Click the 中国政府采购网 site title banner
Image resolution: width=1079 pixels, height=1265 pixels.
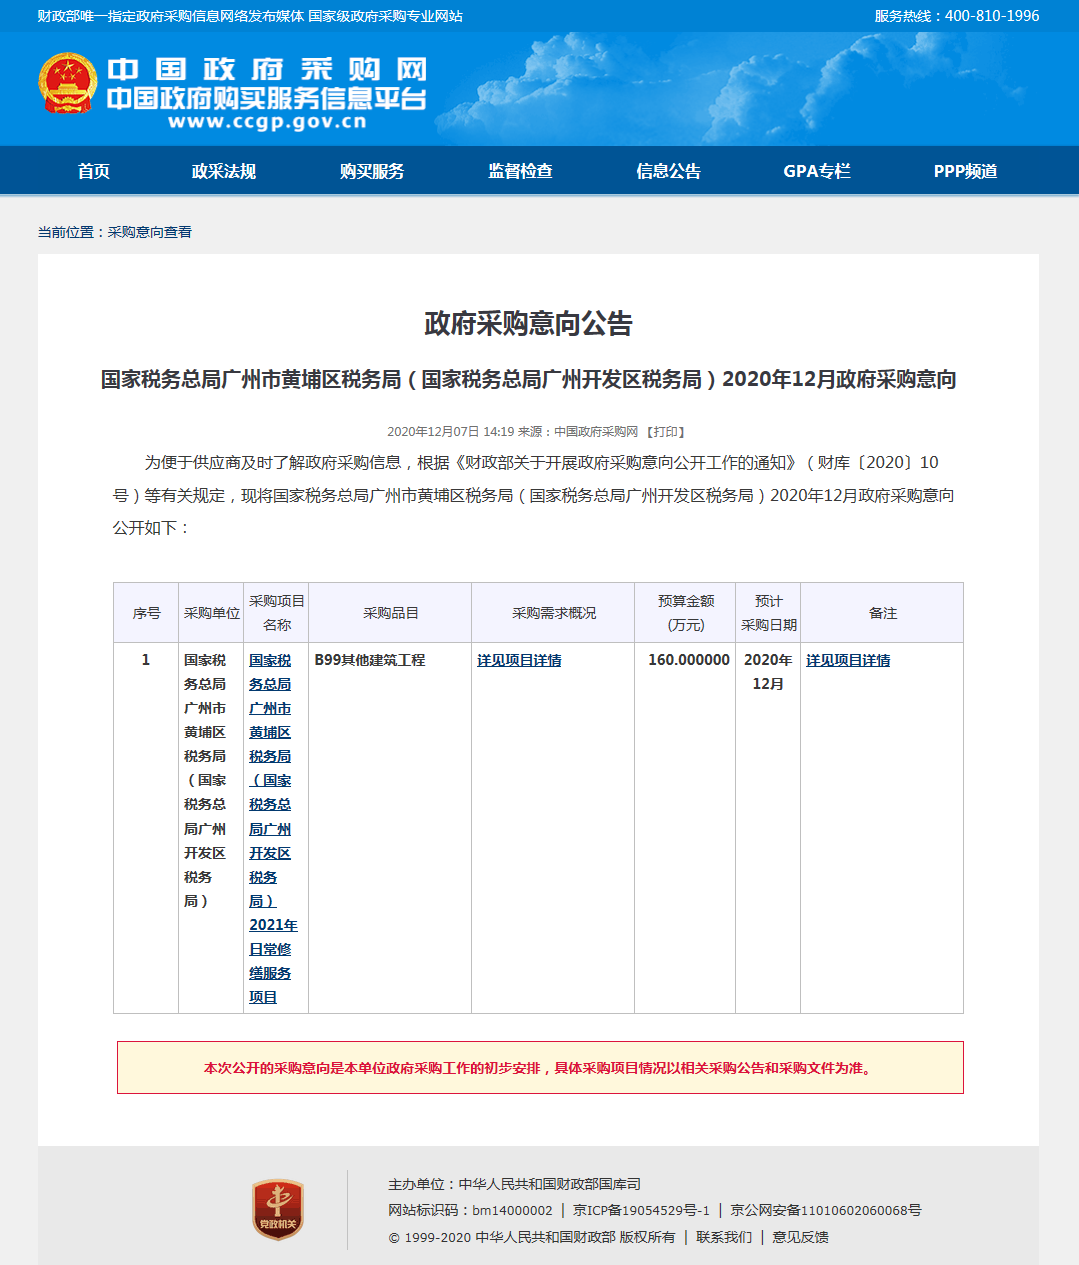click(267, 69)
